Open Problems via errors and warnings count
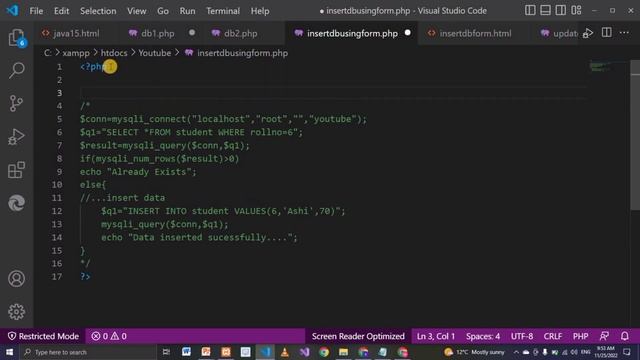 109,336
